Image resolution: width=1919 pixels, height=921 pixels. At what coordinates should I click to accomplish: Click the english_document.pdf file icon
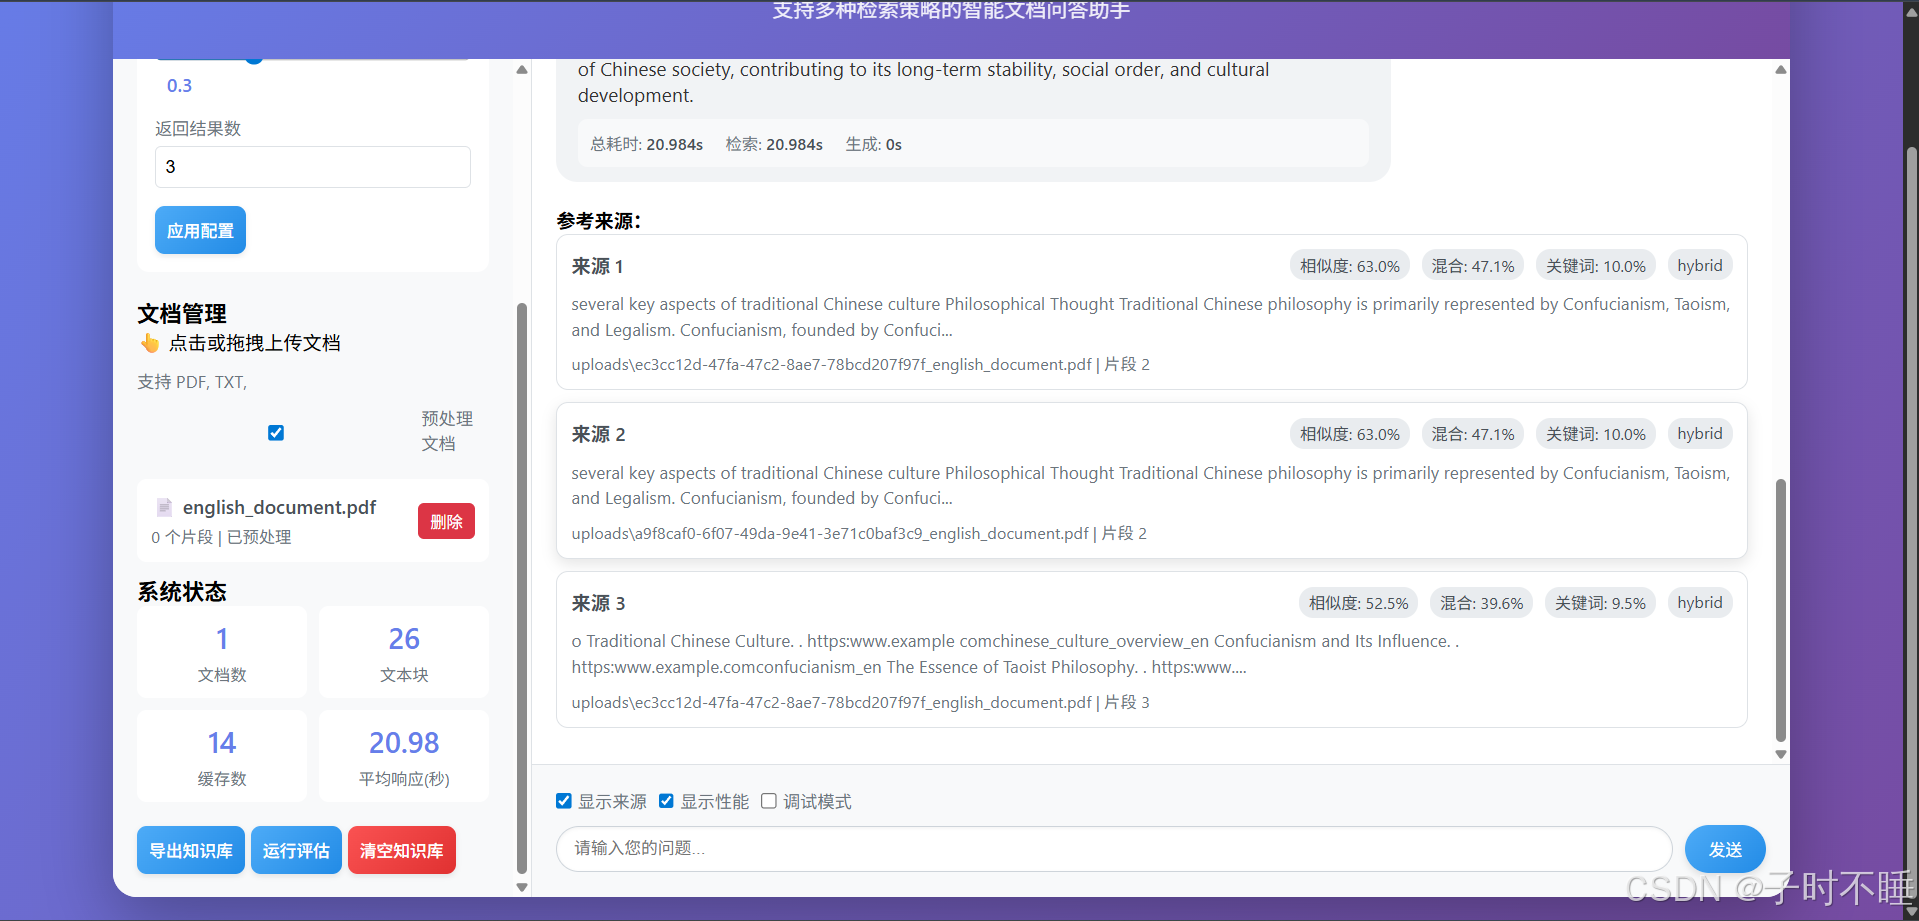165,507
